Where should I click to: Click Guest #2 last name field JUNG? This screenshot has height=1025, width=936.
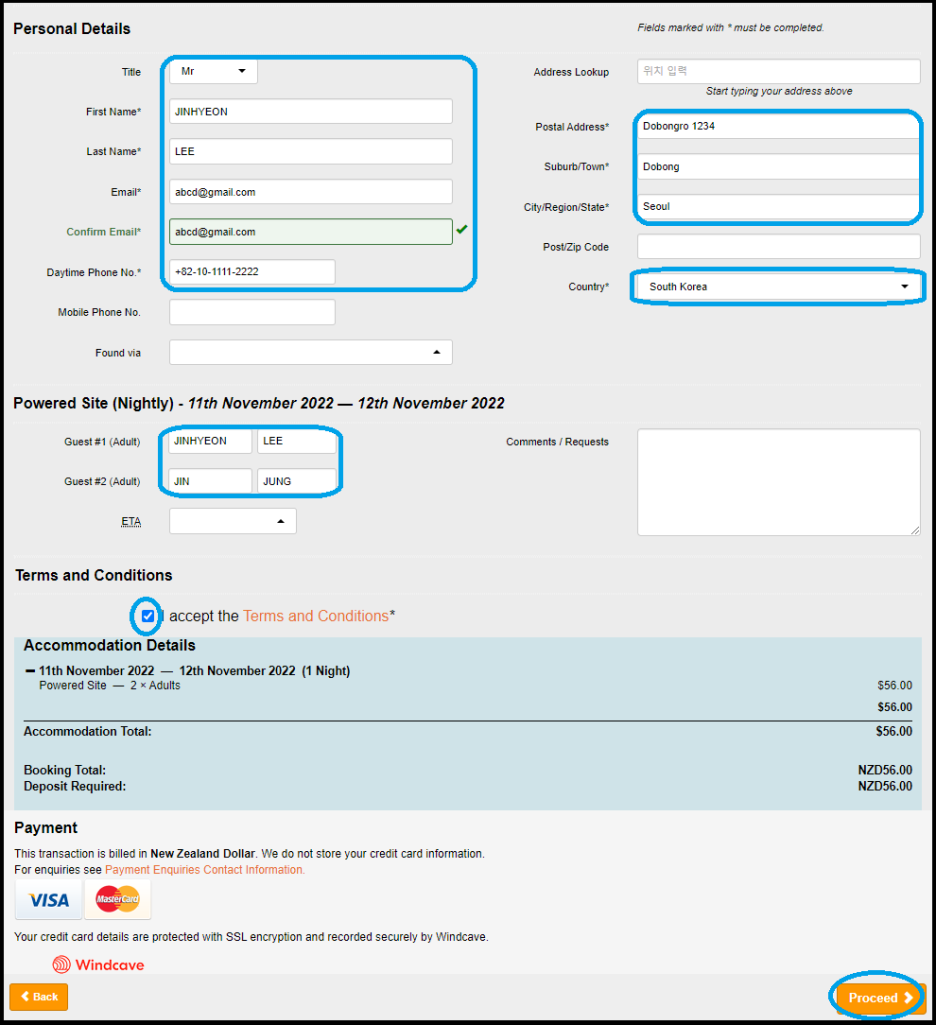point(297,481)
